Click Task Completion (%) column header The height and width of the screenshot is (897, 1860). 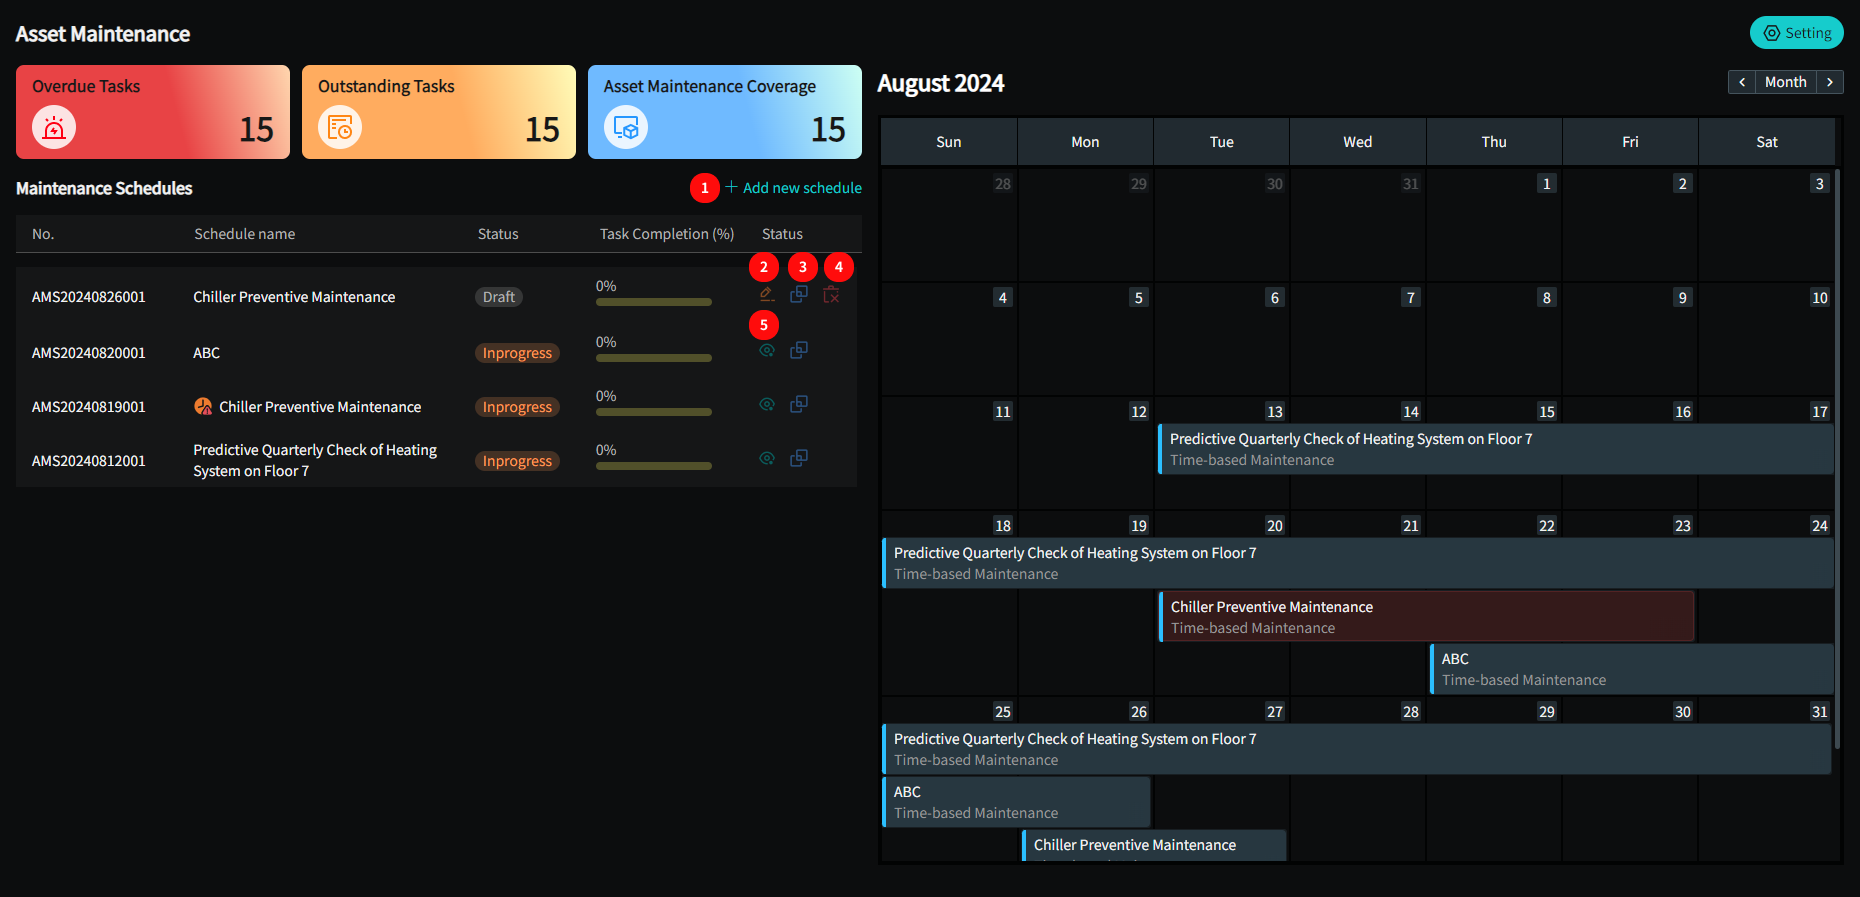(x=667, y=234)
